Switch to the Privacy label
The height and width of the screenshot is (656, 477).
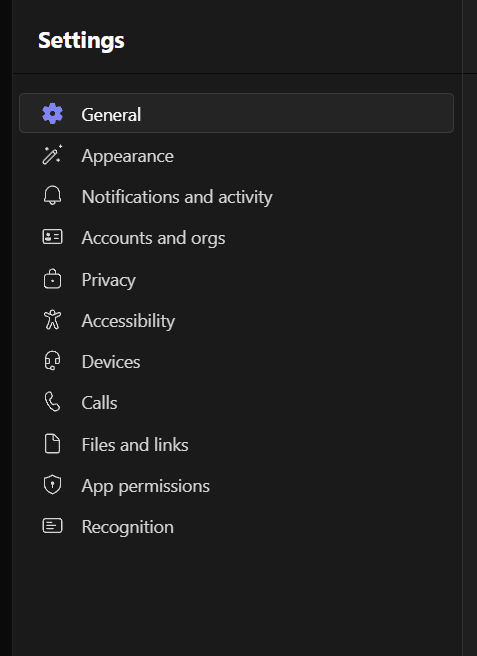click(x=109, y=280)
